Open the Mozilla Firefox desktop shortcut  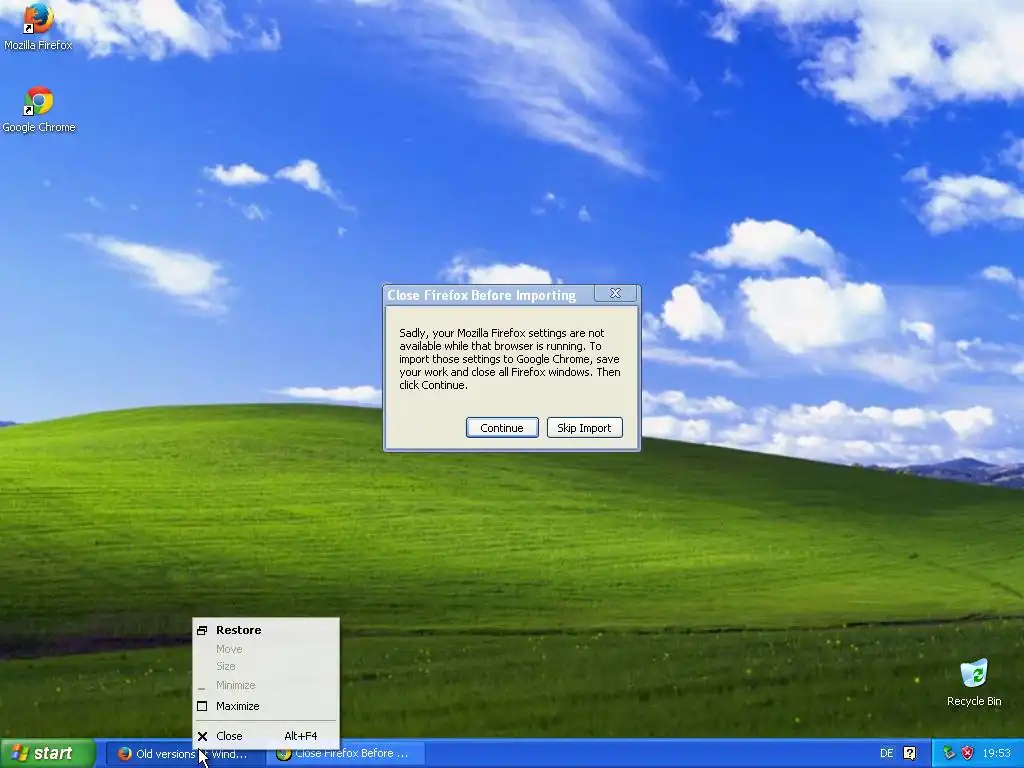38,26
